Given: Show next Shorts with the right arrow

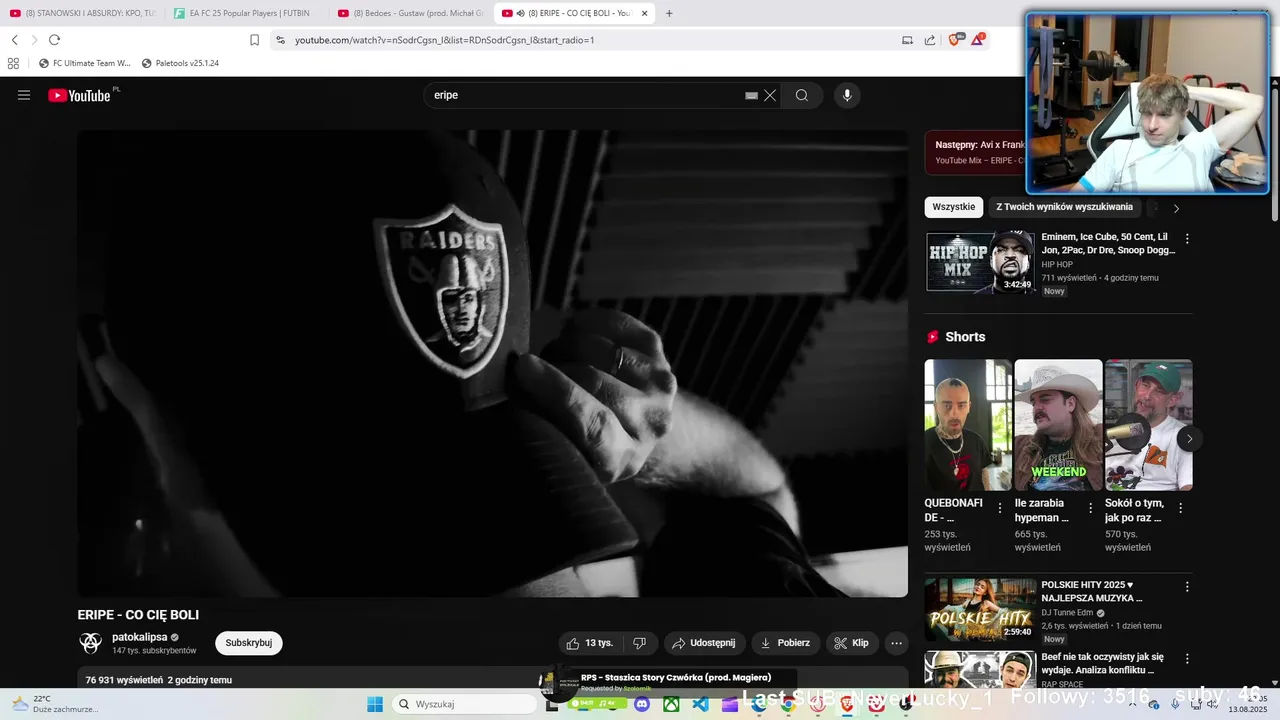Looking at the screenshot, I should click(x=1189, y=438).
